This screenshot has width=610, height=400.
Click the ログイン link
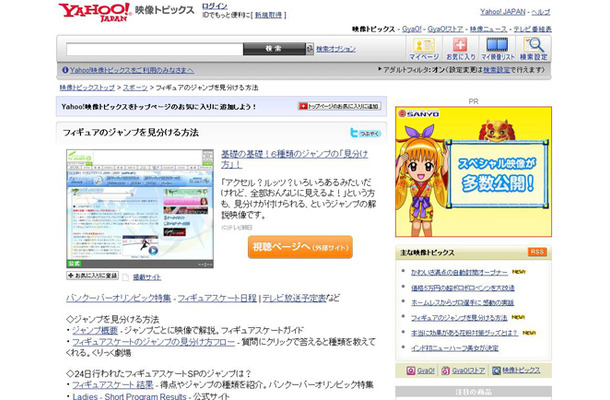215,6
